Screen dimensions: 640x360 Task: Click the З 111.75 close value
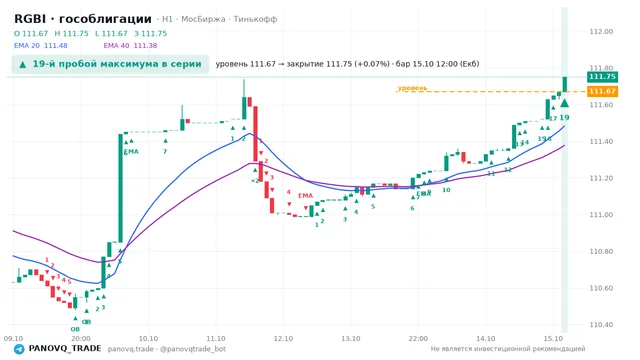point(151,33)
